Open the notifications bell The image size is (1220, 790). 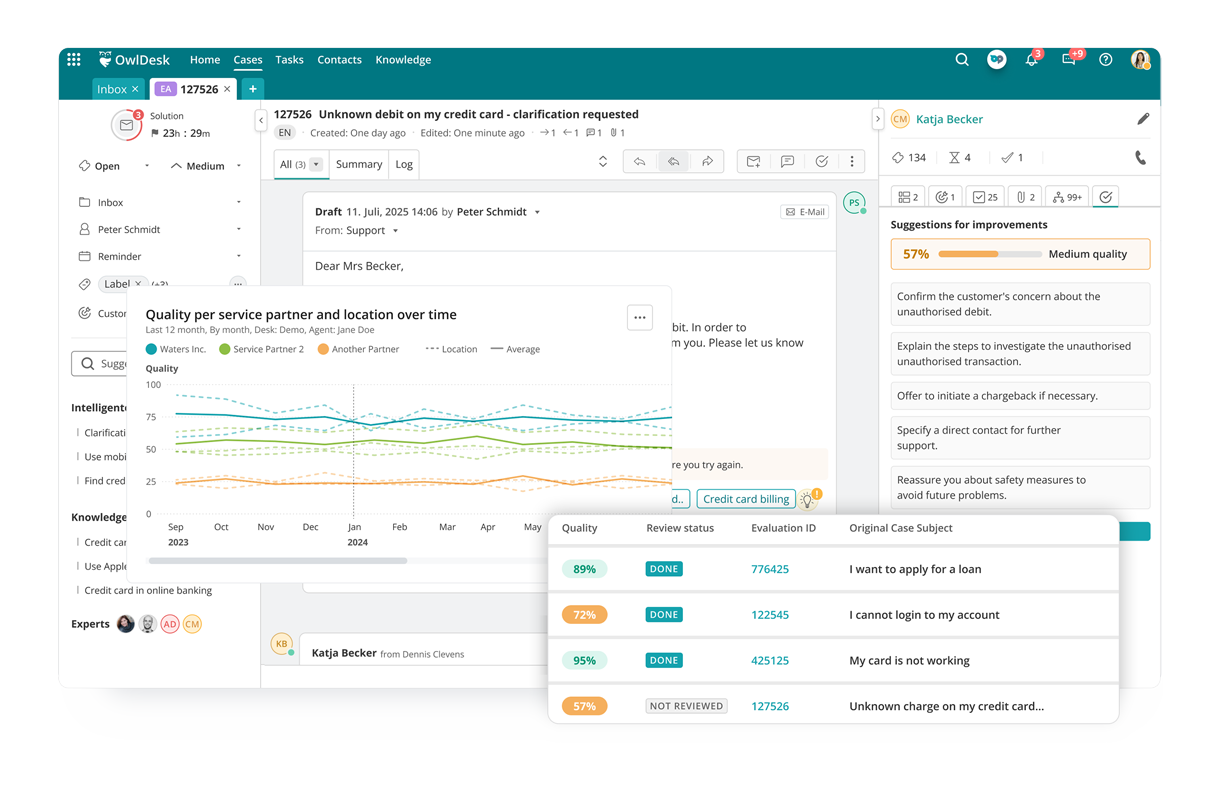tap(1031, 61)
